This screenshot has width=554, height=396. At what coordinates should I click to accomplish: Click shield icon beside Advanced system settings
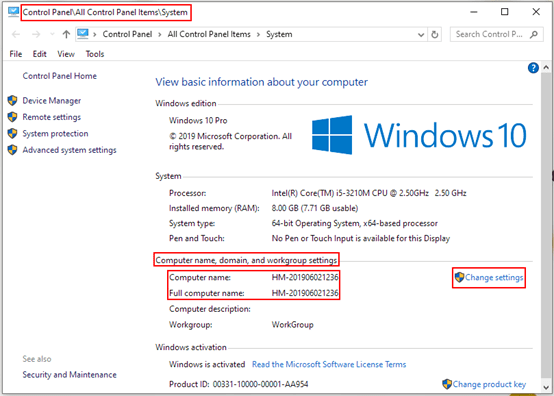click(12, 150)
